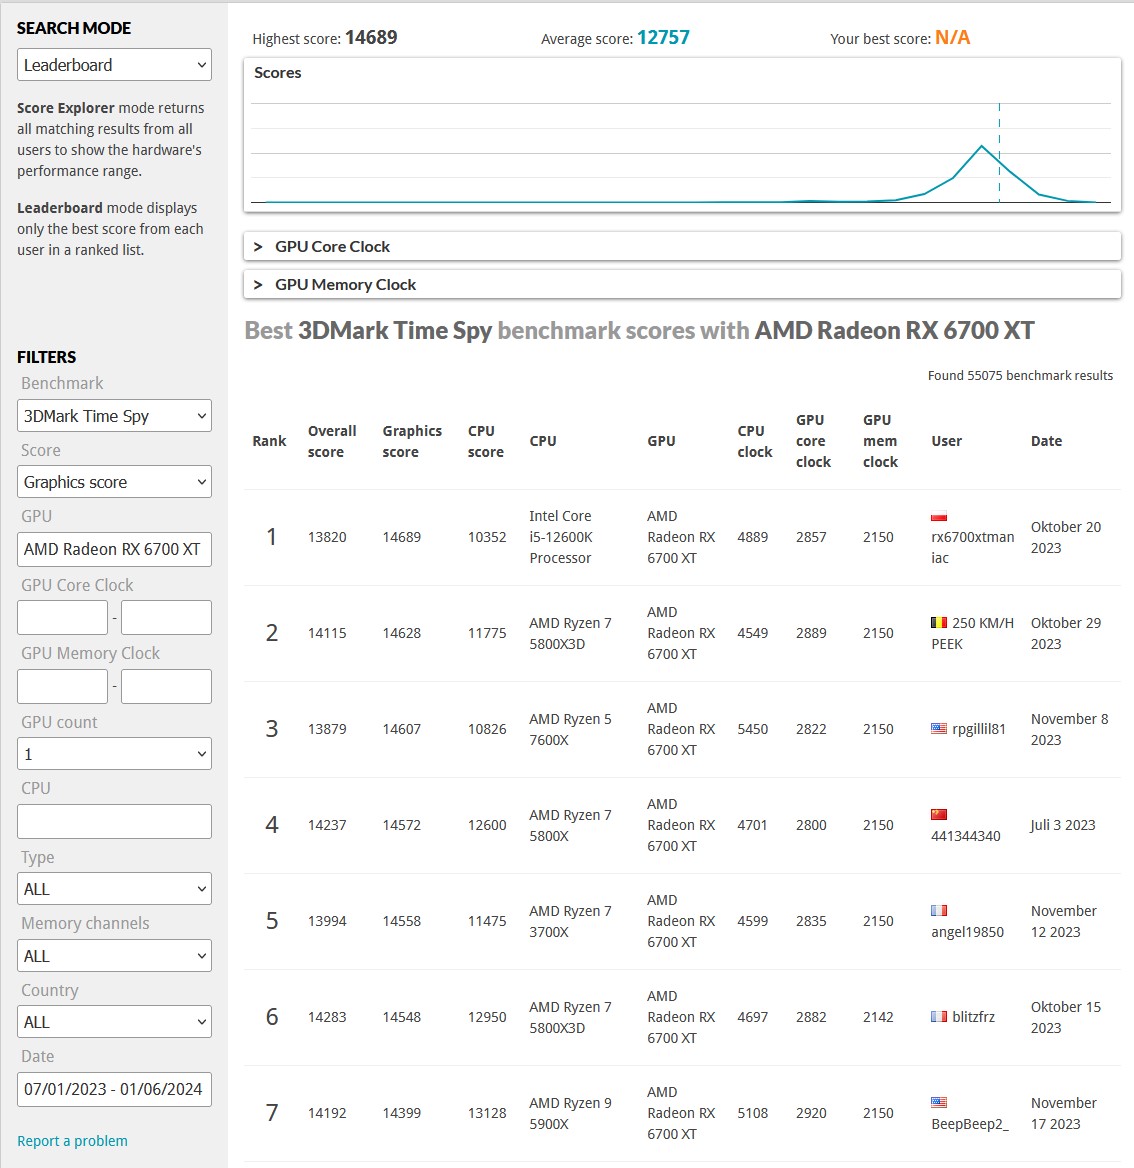Click the Belgium flag next to 250 KM/H PEEK
This screenshot has height=1168, width=1134.
[x=939, y=623]
